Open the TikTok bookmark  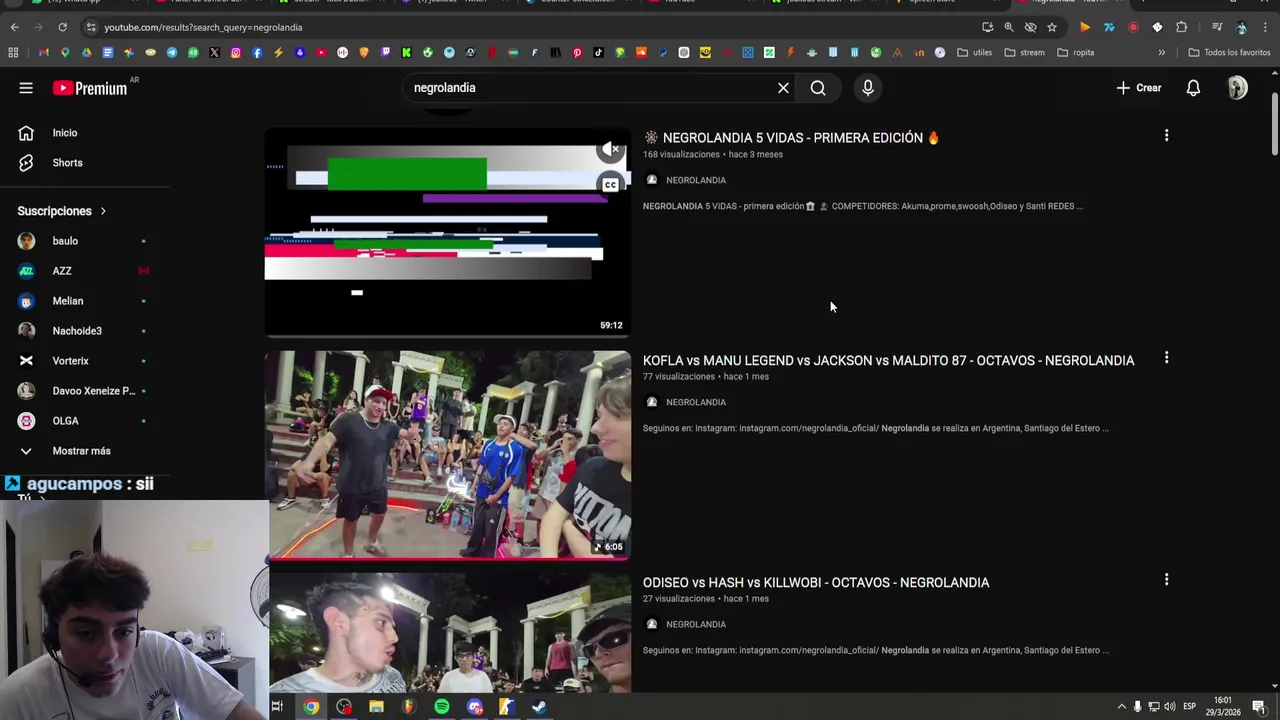[598, 52]
